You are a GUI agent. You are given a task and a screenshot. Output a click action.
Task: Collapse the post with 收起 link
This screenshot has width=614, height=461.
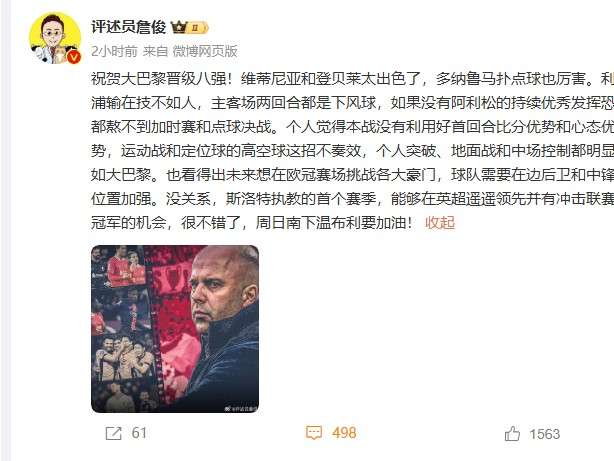pyautogui.click(x=440, y=222)
